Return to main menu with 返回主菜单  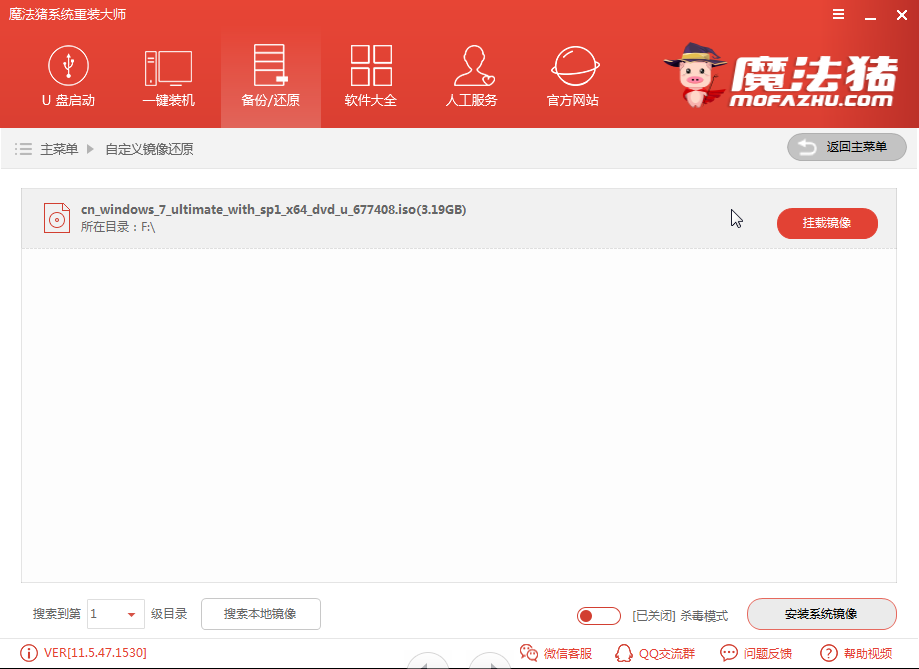click(x=846, y=147)
